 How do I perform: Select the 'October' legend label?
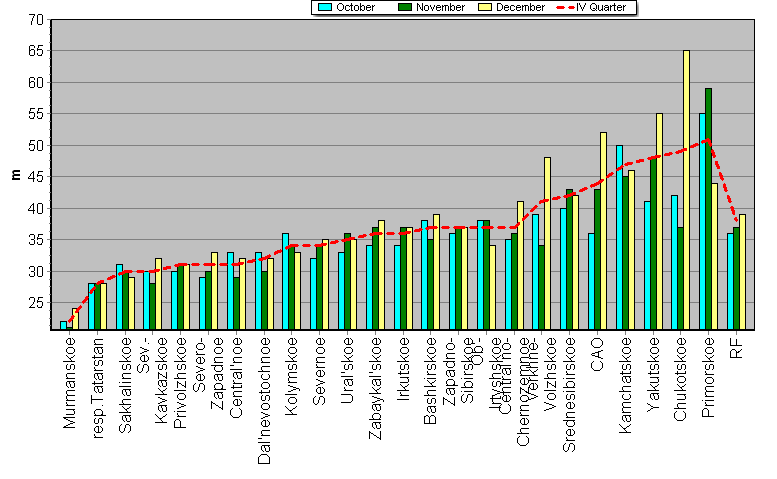355,7
